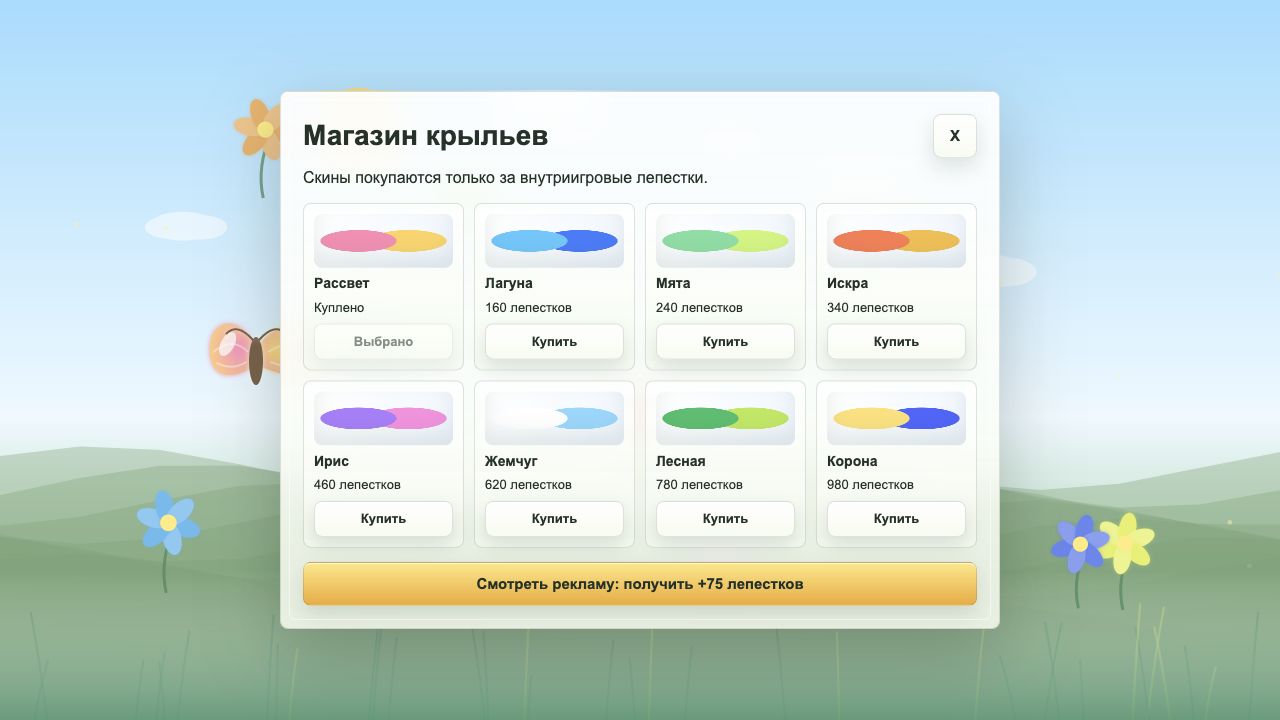Click the 240 лепестков price
Image resolution: width=1280 pixels, height=720 pixels.
[699, 307]
